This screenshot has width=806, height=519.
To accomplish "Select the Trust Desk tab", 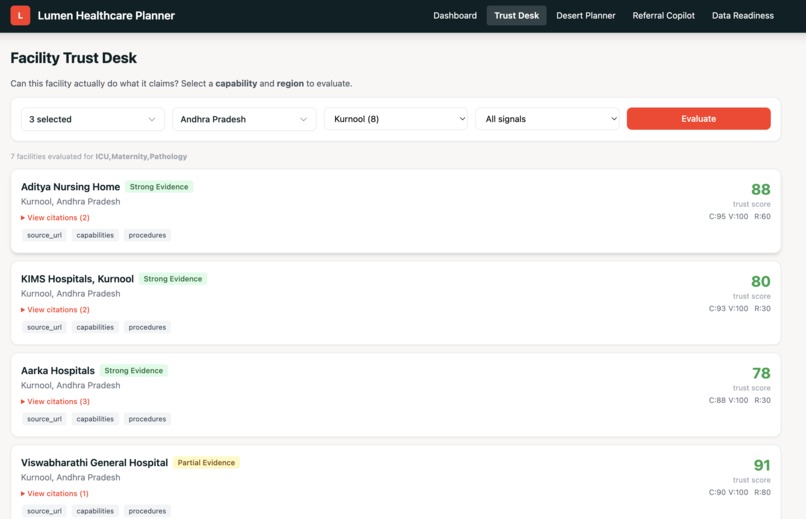I will 516,15.
